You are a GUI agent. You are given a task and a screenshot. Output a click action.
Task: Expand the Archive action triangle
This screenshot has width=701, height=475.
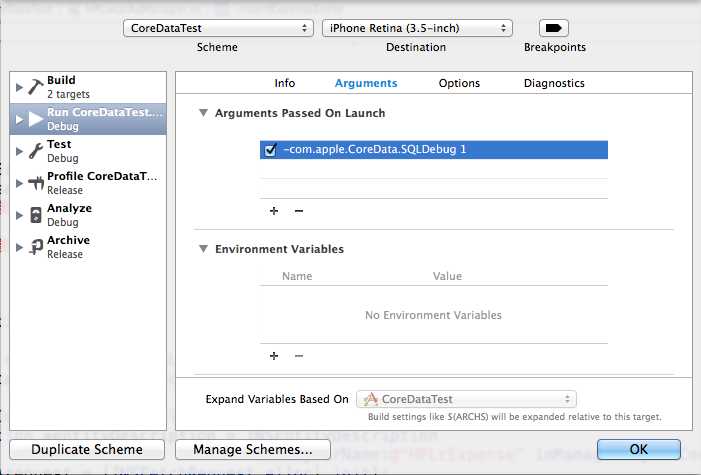pos(19,247)
